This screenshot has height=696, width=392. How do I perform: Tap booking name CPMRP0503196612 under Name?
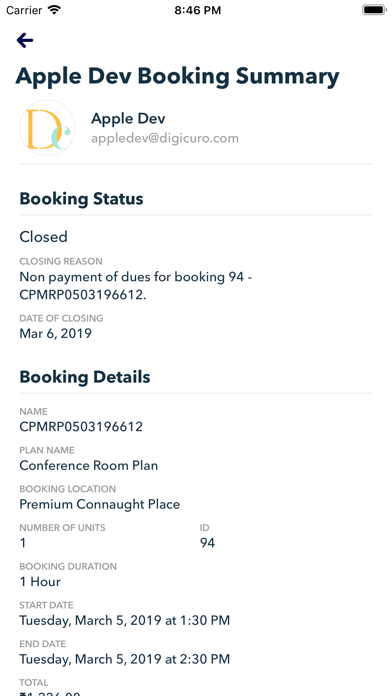point(81,427)
